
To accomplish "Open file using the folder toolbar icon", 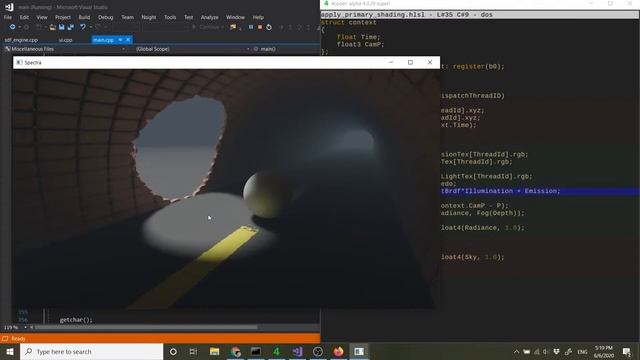I will (53, 27).
